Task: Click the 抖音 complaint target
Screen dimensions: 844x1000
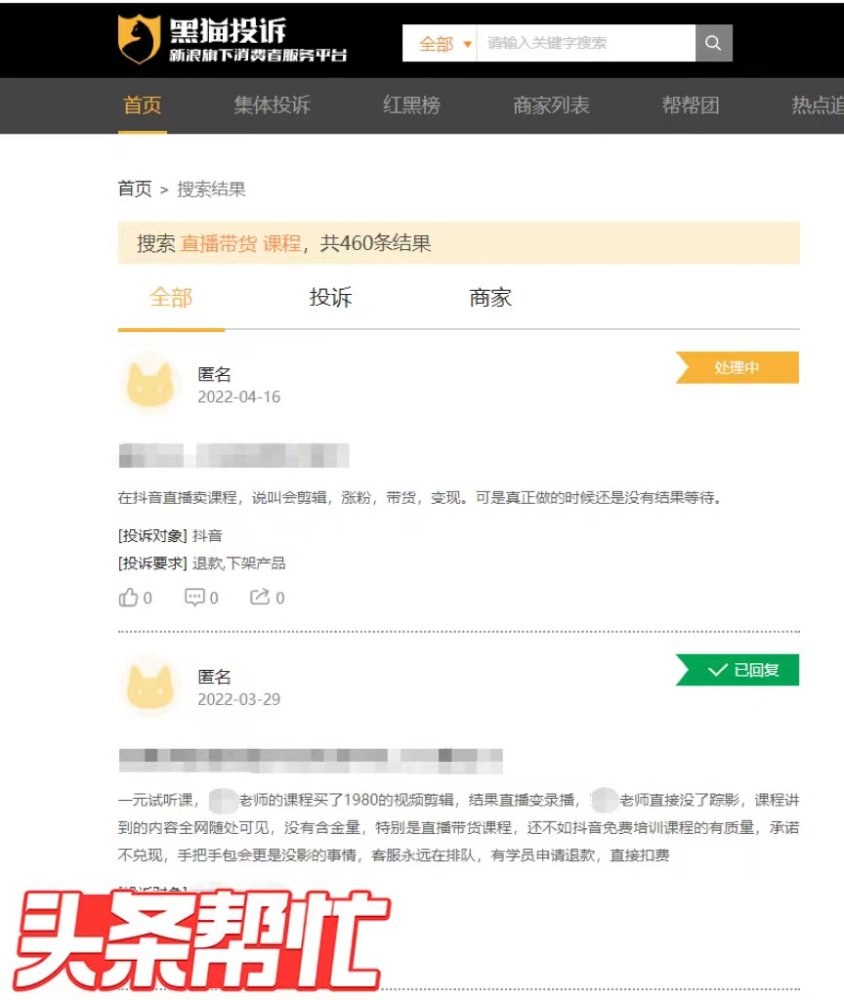Action: (x=207, y=536)
